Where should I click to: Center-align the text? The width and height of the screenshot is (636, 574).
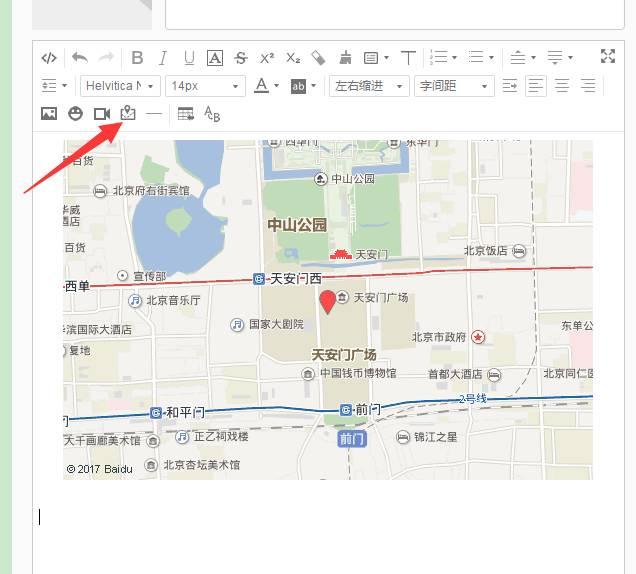click(562, 86)
